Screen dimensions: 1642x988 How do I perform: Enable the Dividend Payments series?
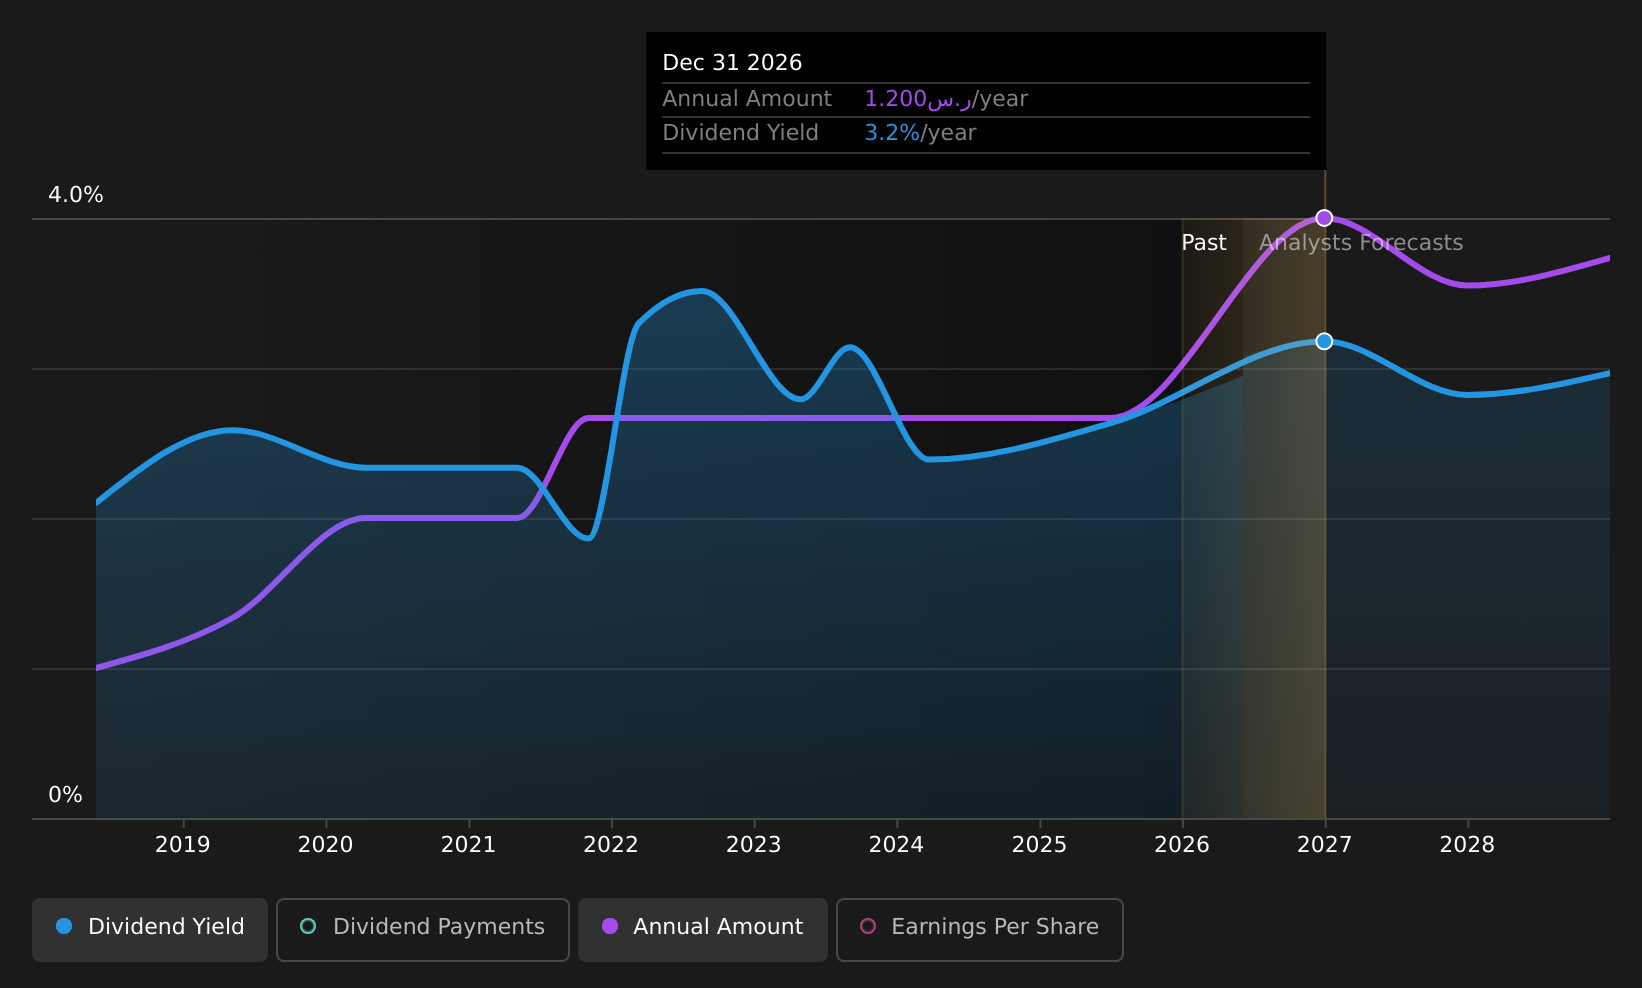(x=423, y=929)
